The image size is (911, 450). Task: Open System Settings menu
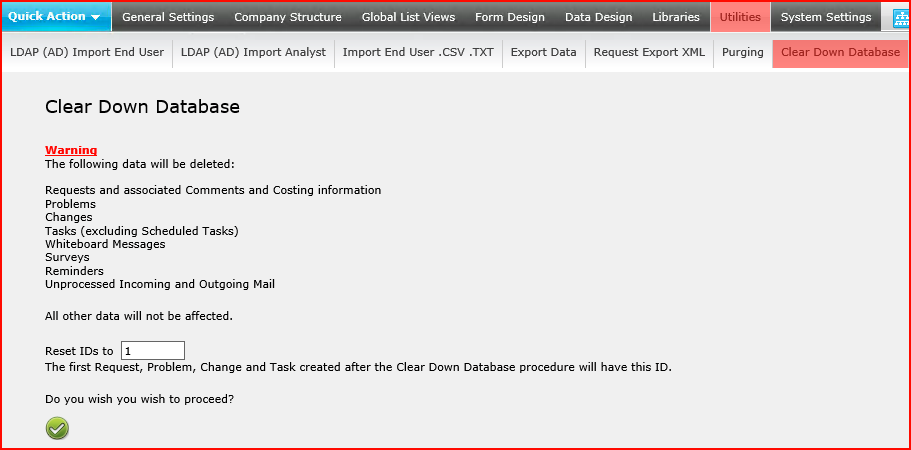[826, 17]
